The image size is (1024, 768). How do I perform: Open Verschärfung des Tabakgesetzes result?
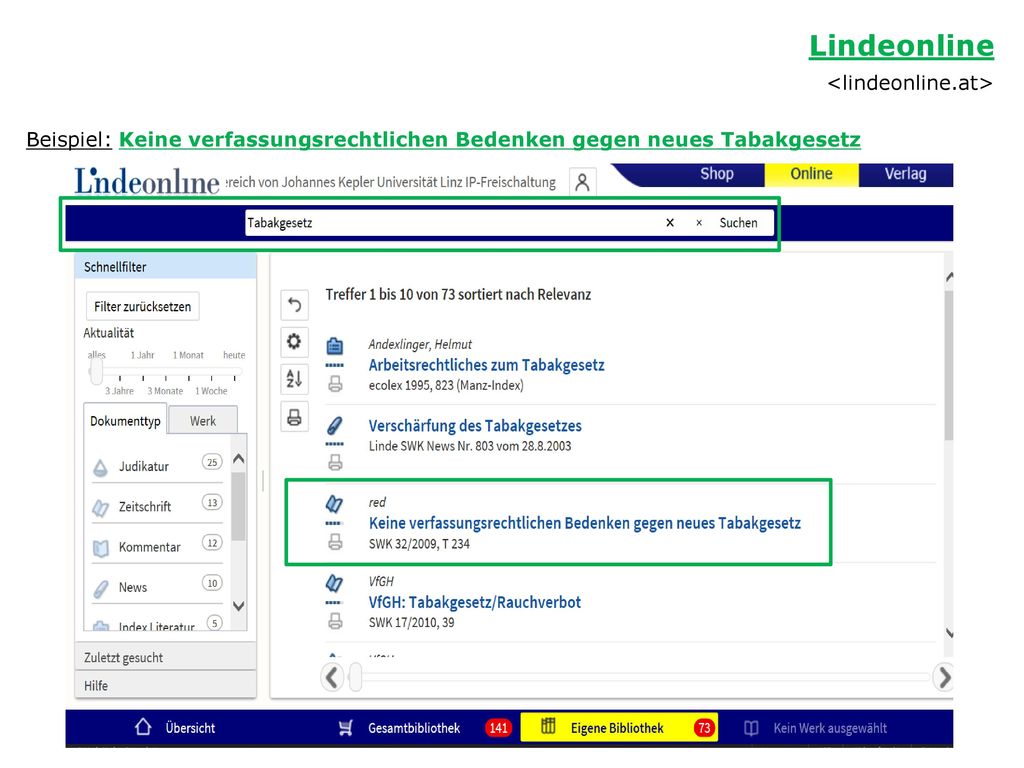[x=475, y=426]
